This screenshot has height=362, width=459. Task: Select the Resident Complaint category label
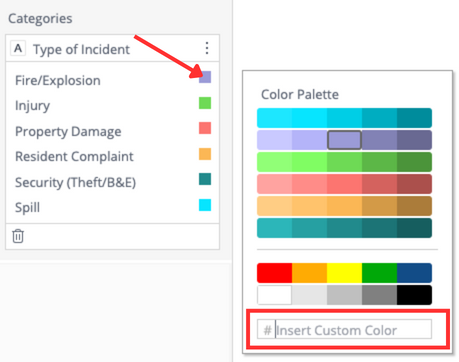click(x=74, y=156)
